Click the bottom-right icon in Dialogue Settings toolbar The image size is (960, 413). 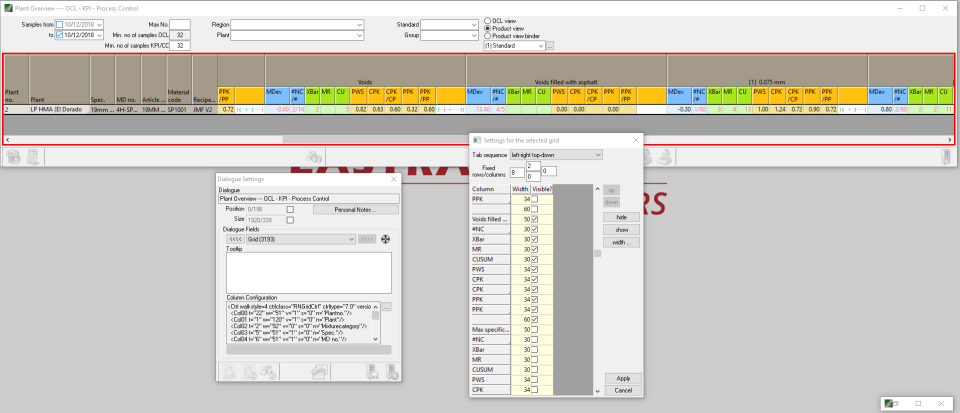click(x=393, y=371)
